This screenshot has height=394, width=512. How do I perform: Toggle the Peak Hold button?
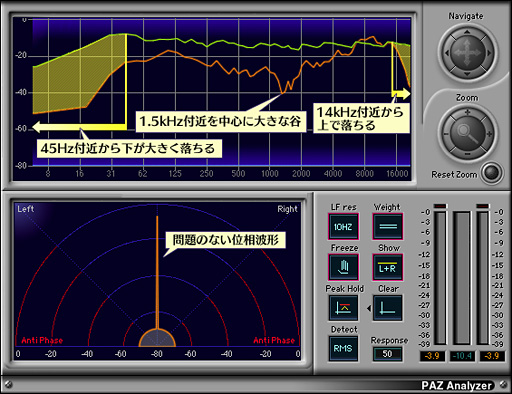coord(343,308)
